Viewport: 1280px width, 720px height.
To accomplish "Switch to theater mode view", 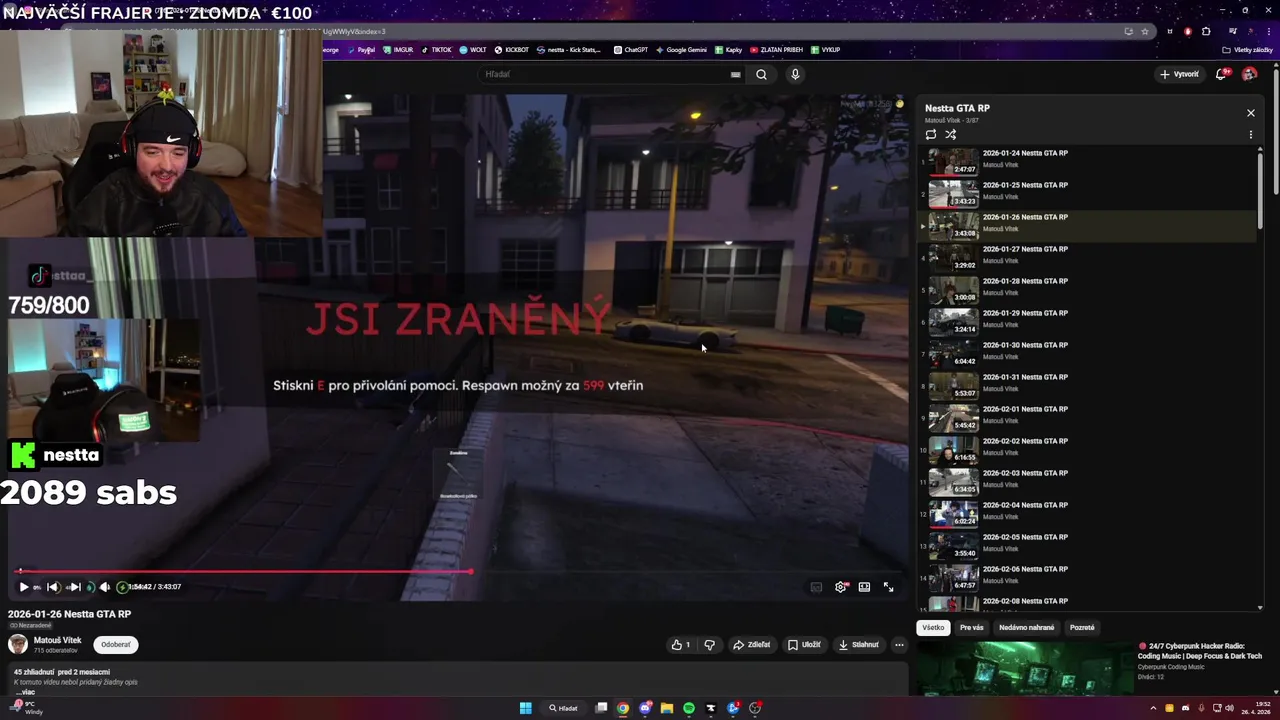I will coord(864,587).
